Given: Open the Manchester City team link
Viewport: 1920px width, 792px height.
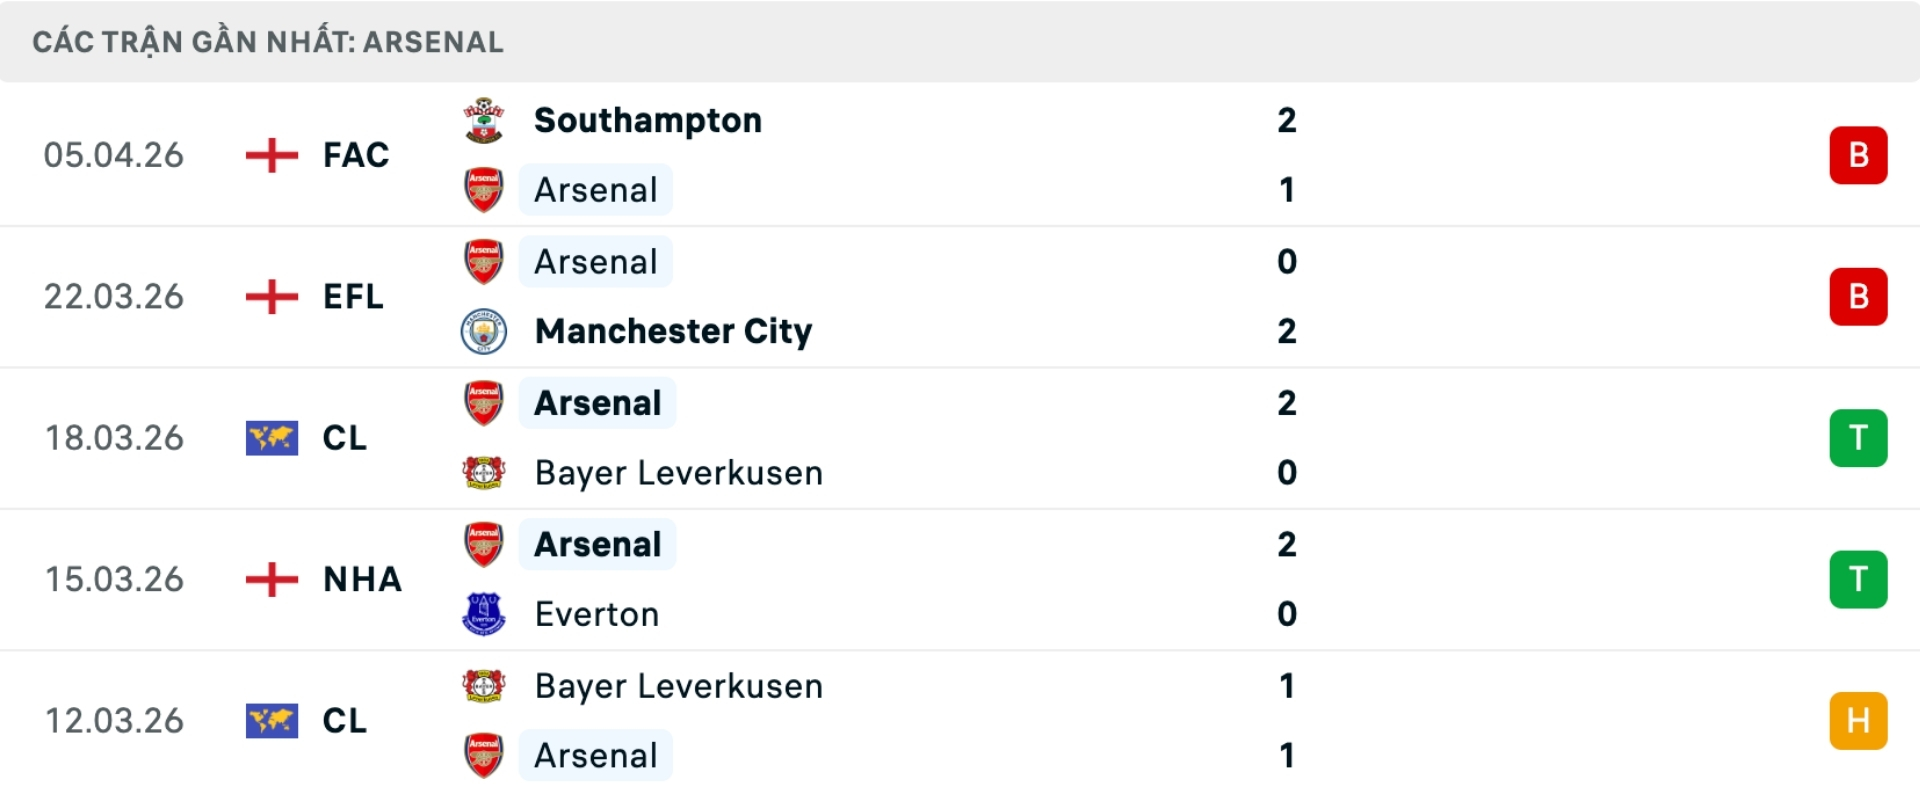Looking at the screenshot, I should pos(673,332).
